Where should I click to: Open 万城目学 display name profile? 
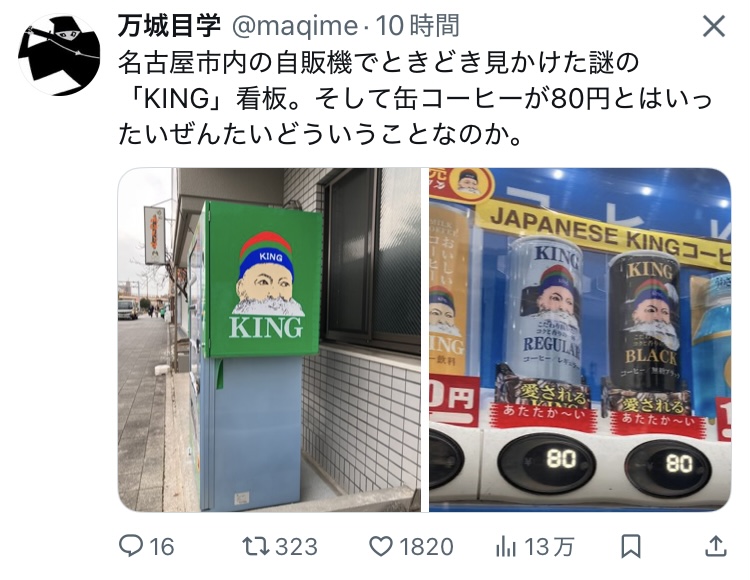tap(169, 25)
